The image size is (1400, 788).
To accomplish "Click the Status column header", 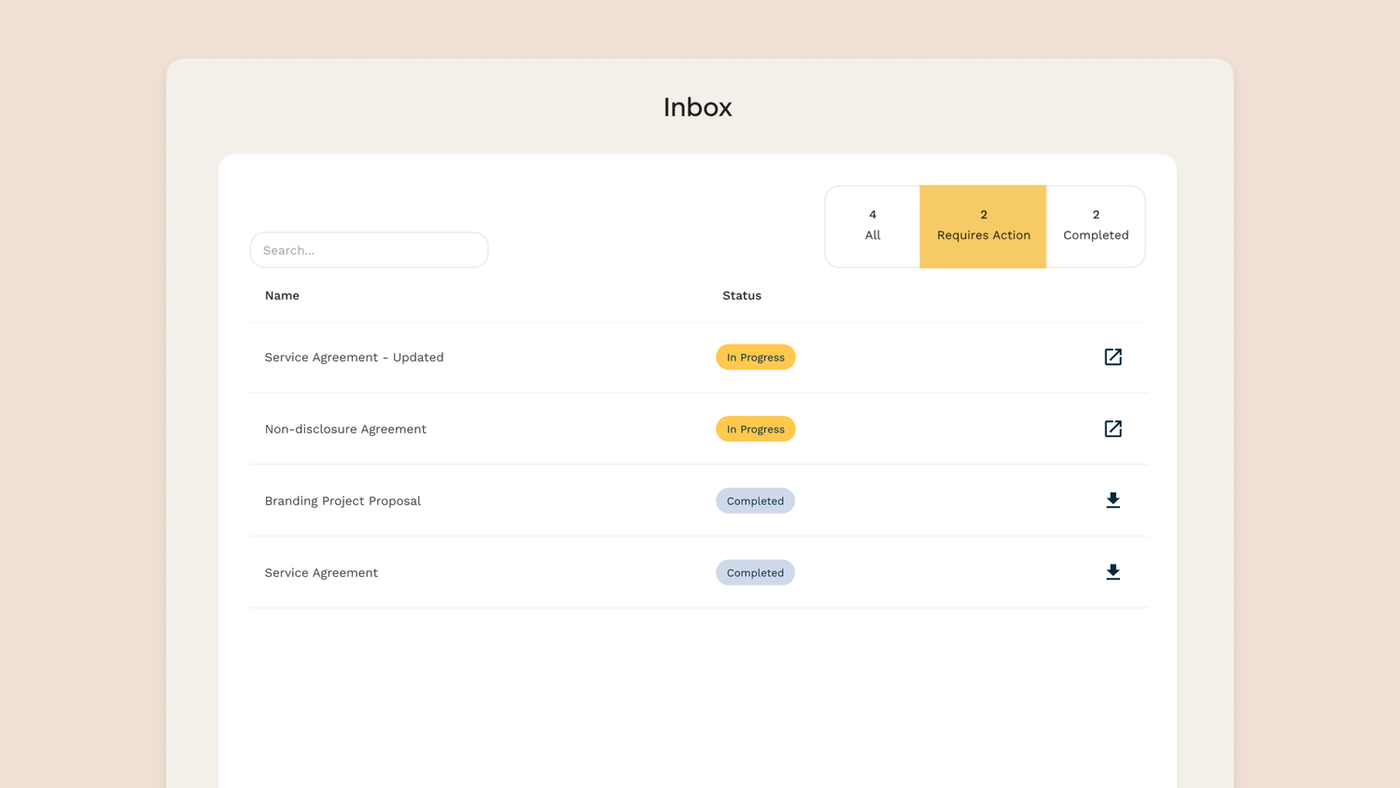I will tap(742, 295).
